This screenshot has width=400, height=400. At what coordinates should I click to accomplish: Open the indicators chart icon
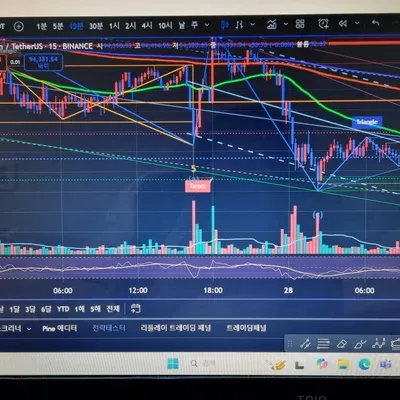pos(272,24)
